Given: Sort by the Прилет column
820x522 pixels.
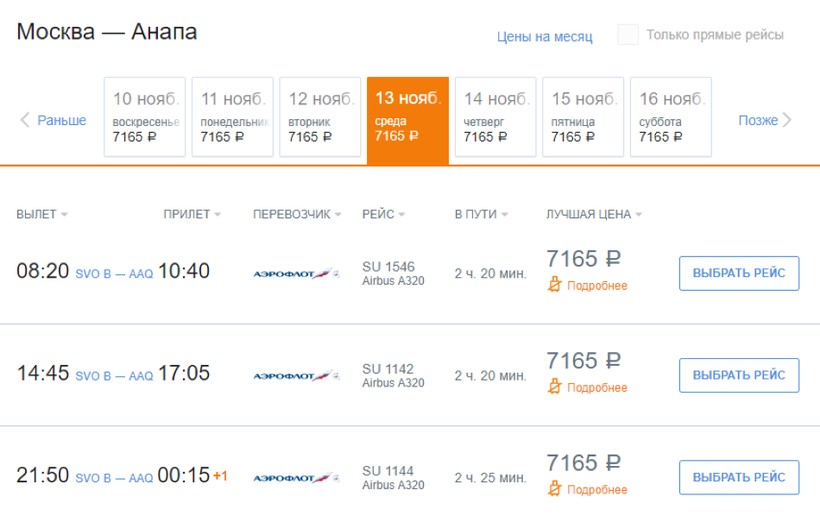Looking at the screenshot, I should (192, 214).
